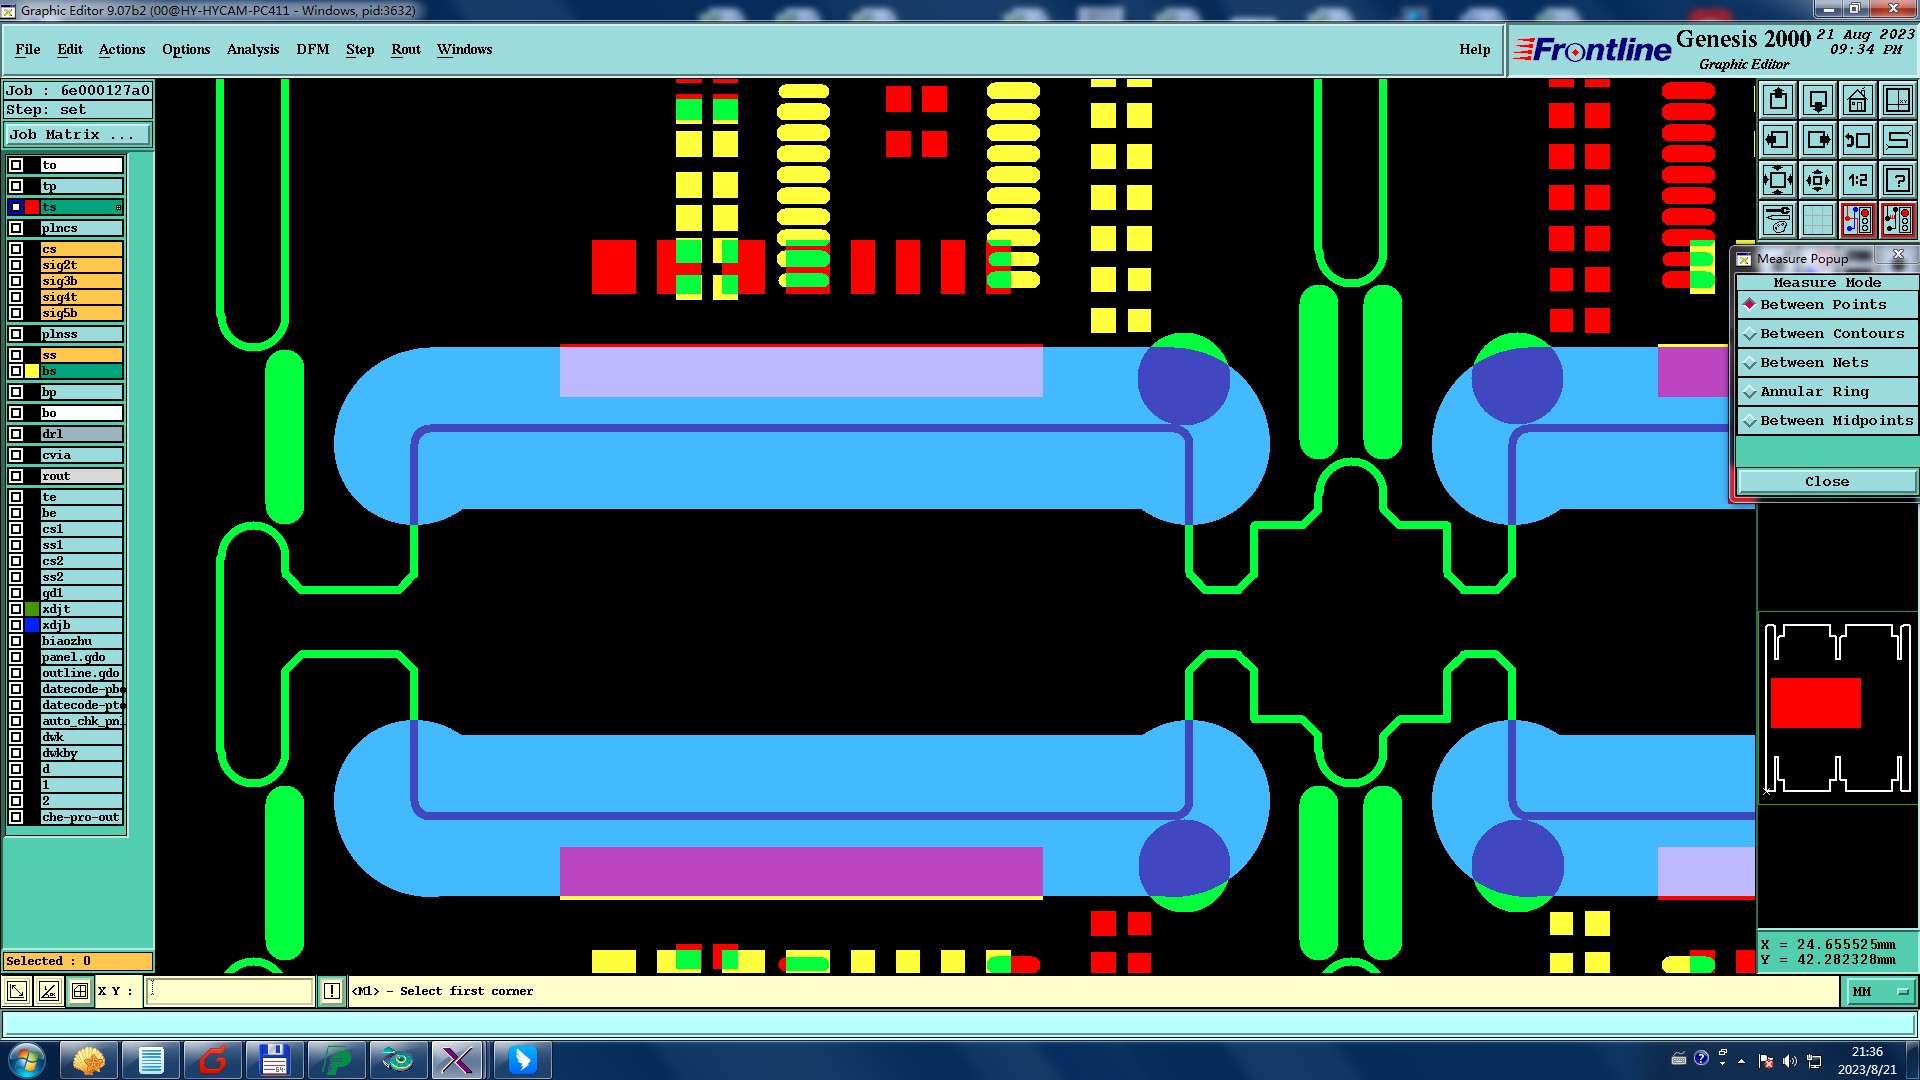
Task: Toggle the grid display icon
Action: (1817, 220)
